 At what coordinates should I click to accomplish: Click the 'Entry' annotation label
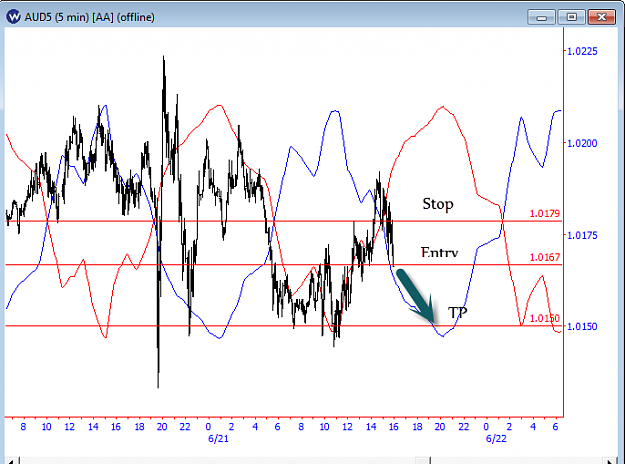click(439, 252)
